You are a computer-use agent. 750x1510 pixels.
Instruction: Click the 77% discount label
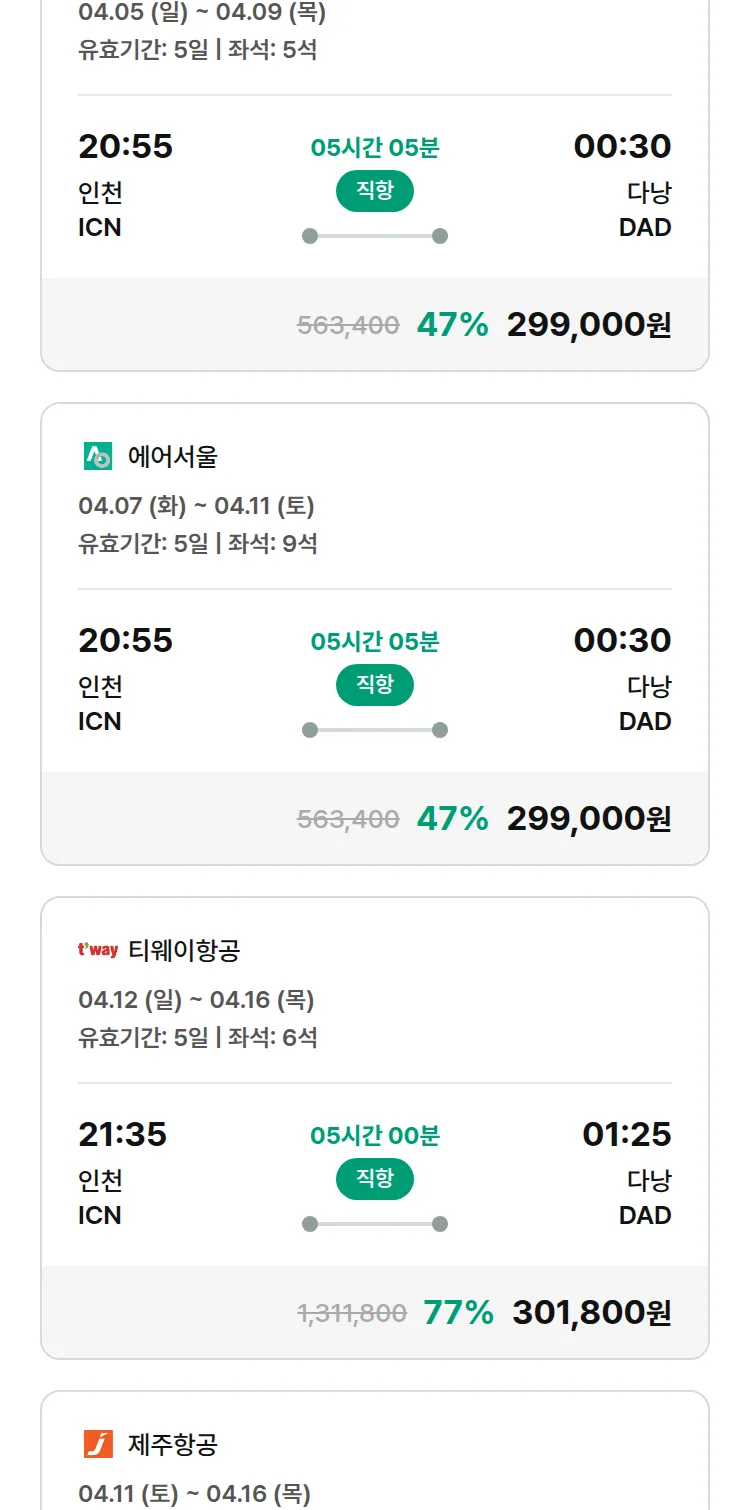coord(458,1312)
